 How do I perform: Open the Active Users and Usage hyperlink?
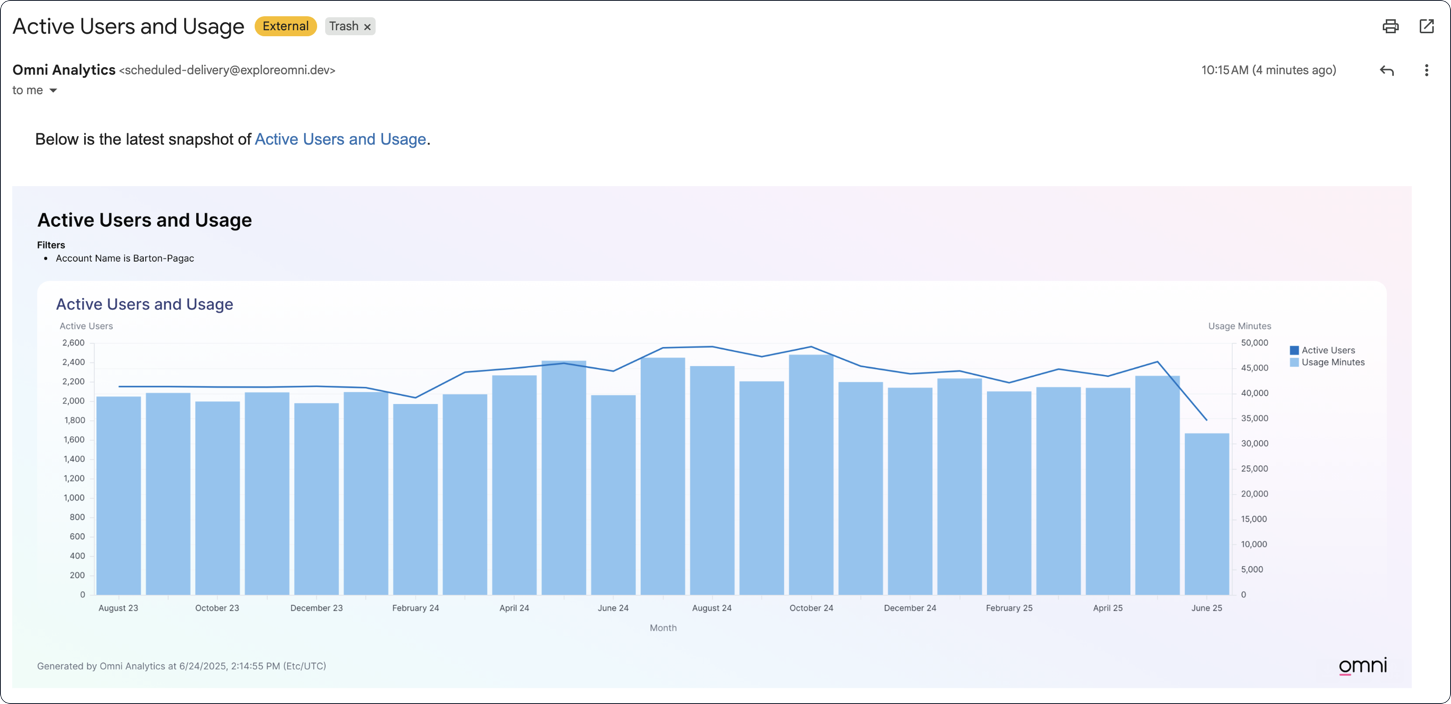[x=340, y=139]
